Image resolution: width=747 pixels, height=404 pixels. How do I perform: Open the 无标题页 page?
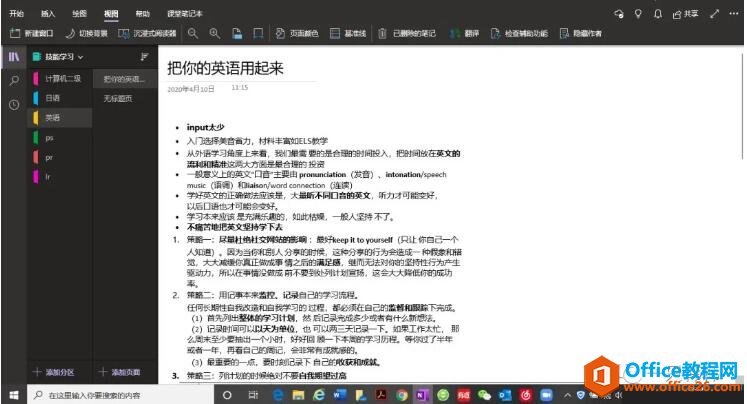[x=125, y=99]
